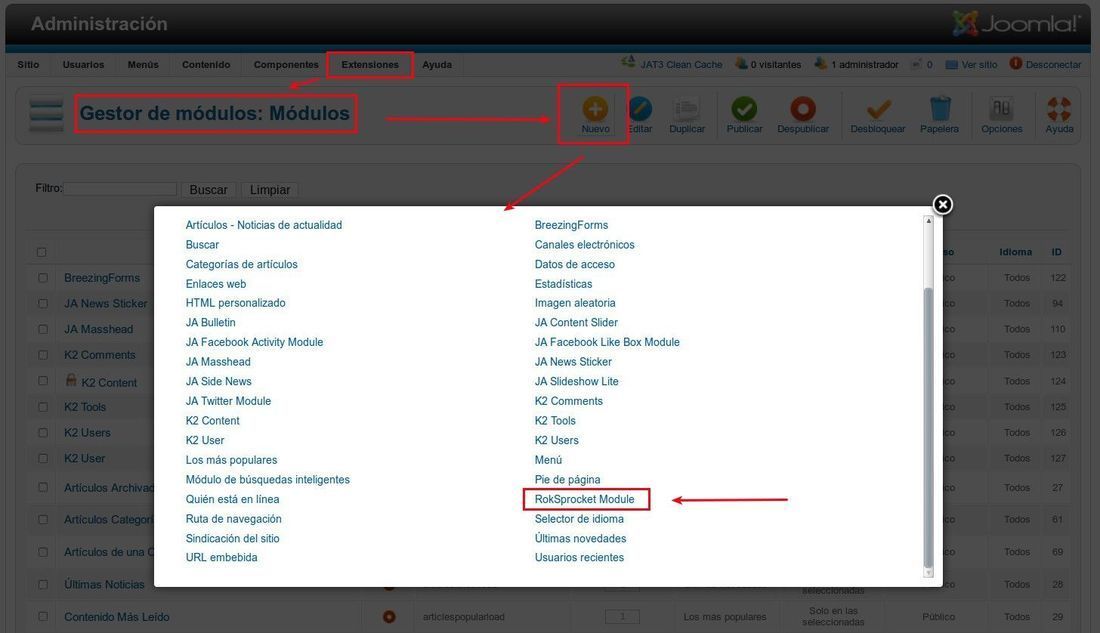
Task: Check the JA Masshead row checkbox
Action: [43, 329]
